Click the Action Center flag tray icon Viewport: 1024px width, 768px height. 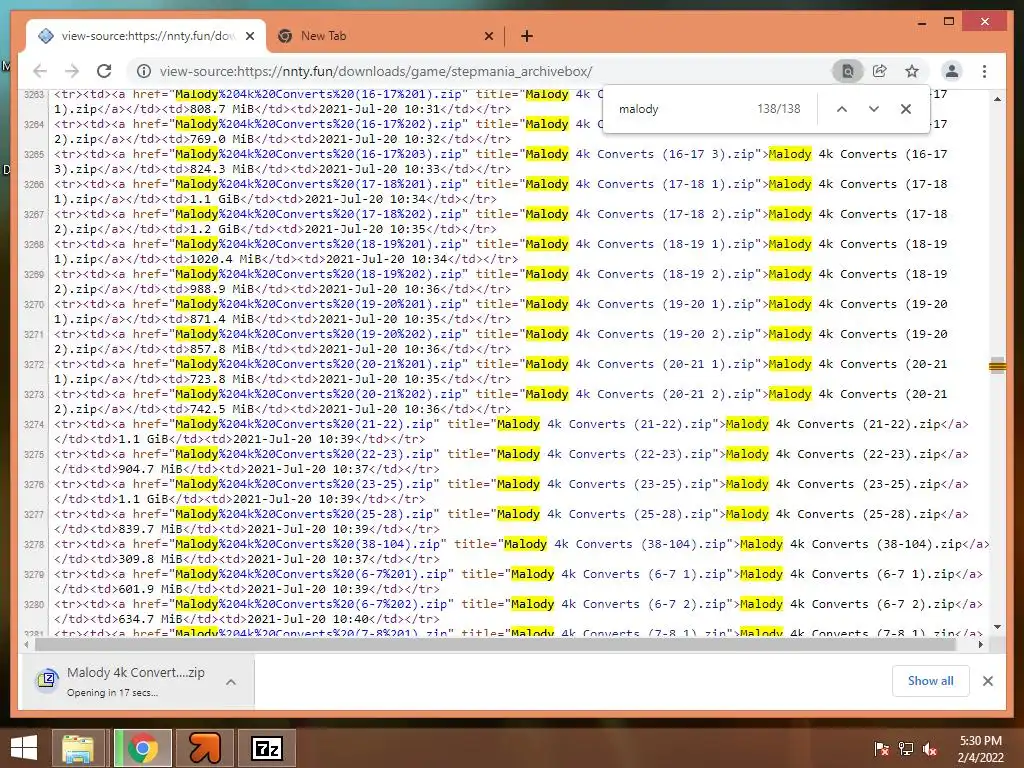(881, 748)
